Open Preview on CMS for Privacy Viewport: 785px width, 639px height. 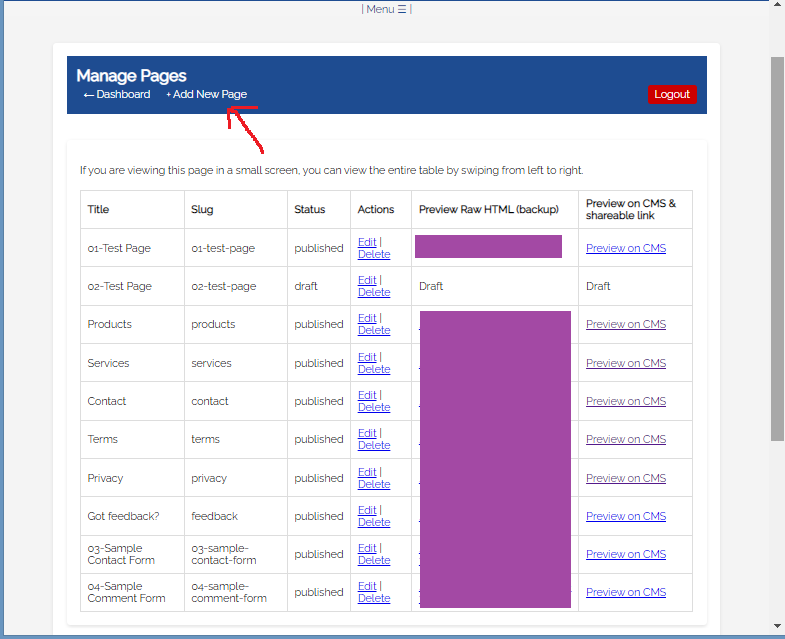tap(625, 478)
